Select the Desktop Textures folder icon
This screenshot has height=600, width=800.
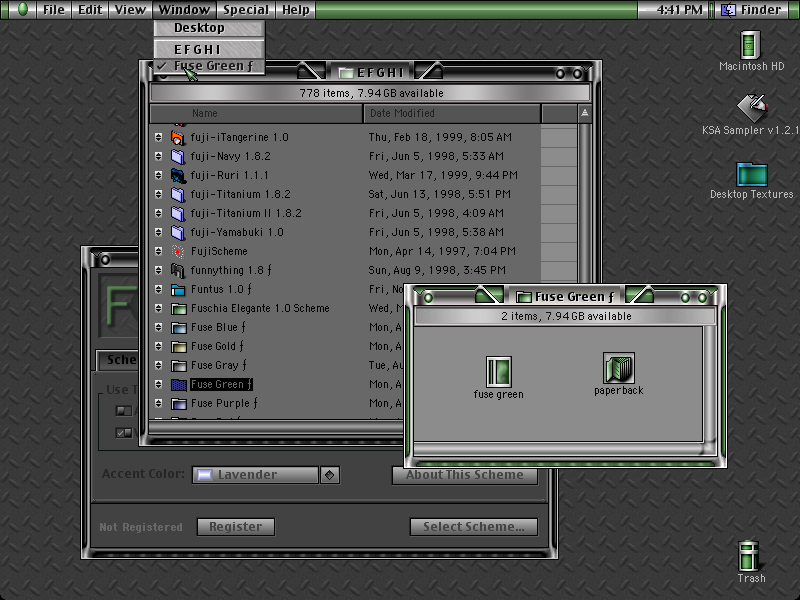tap(752, 174)
